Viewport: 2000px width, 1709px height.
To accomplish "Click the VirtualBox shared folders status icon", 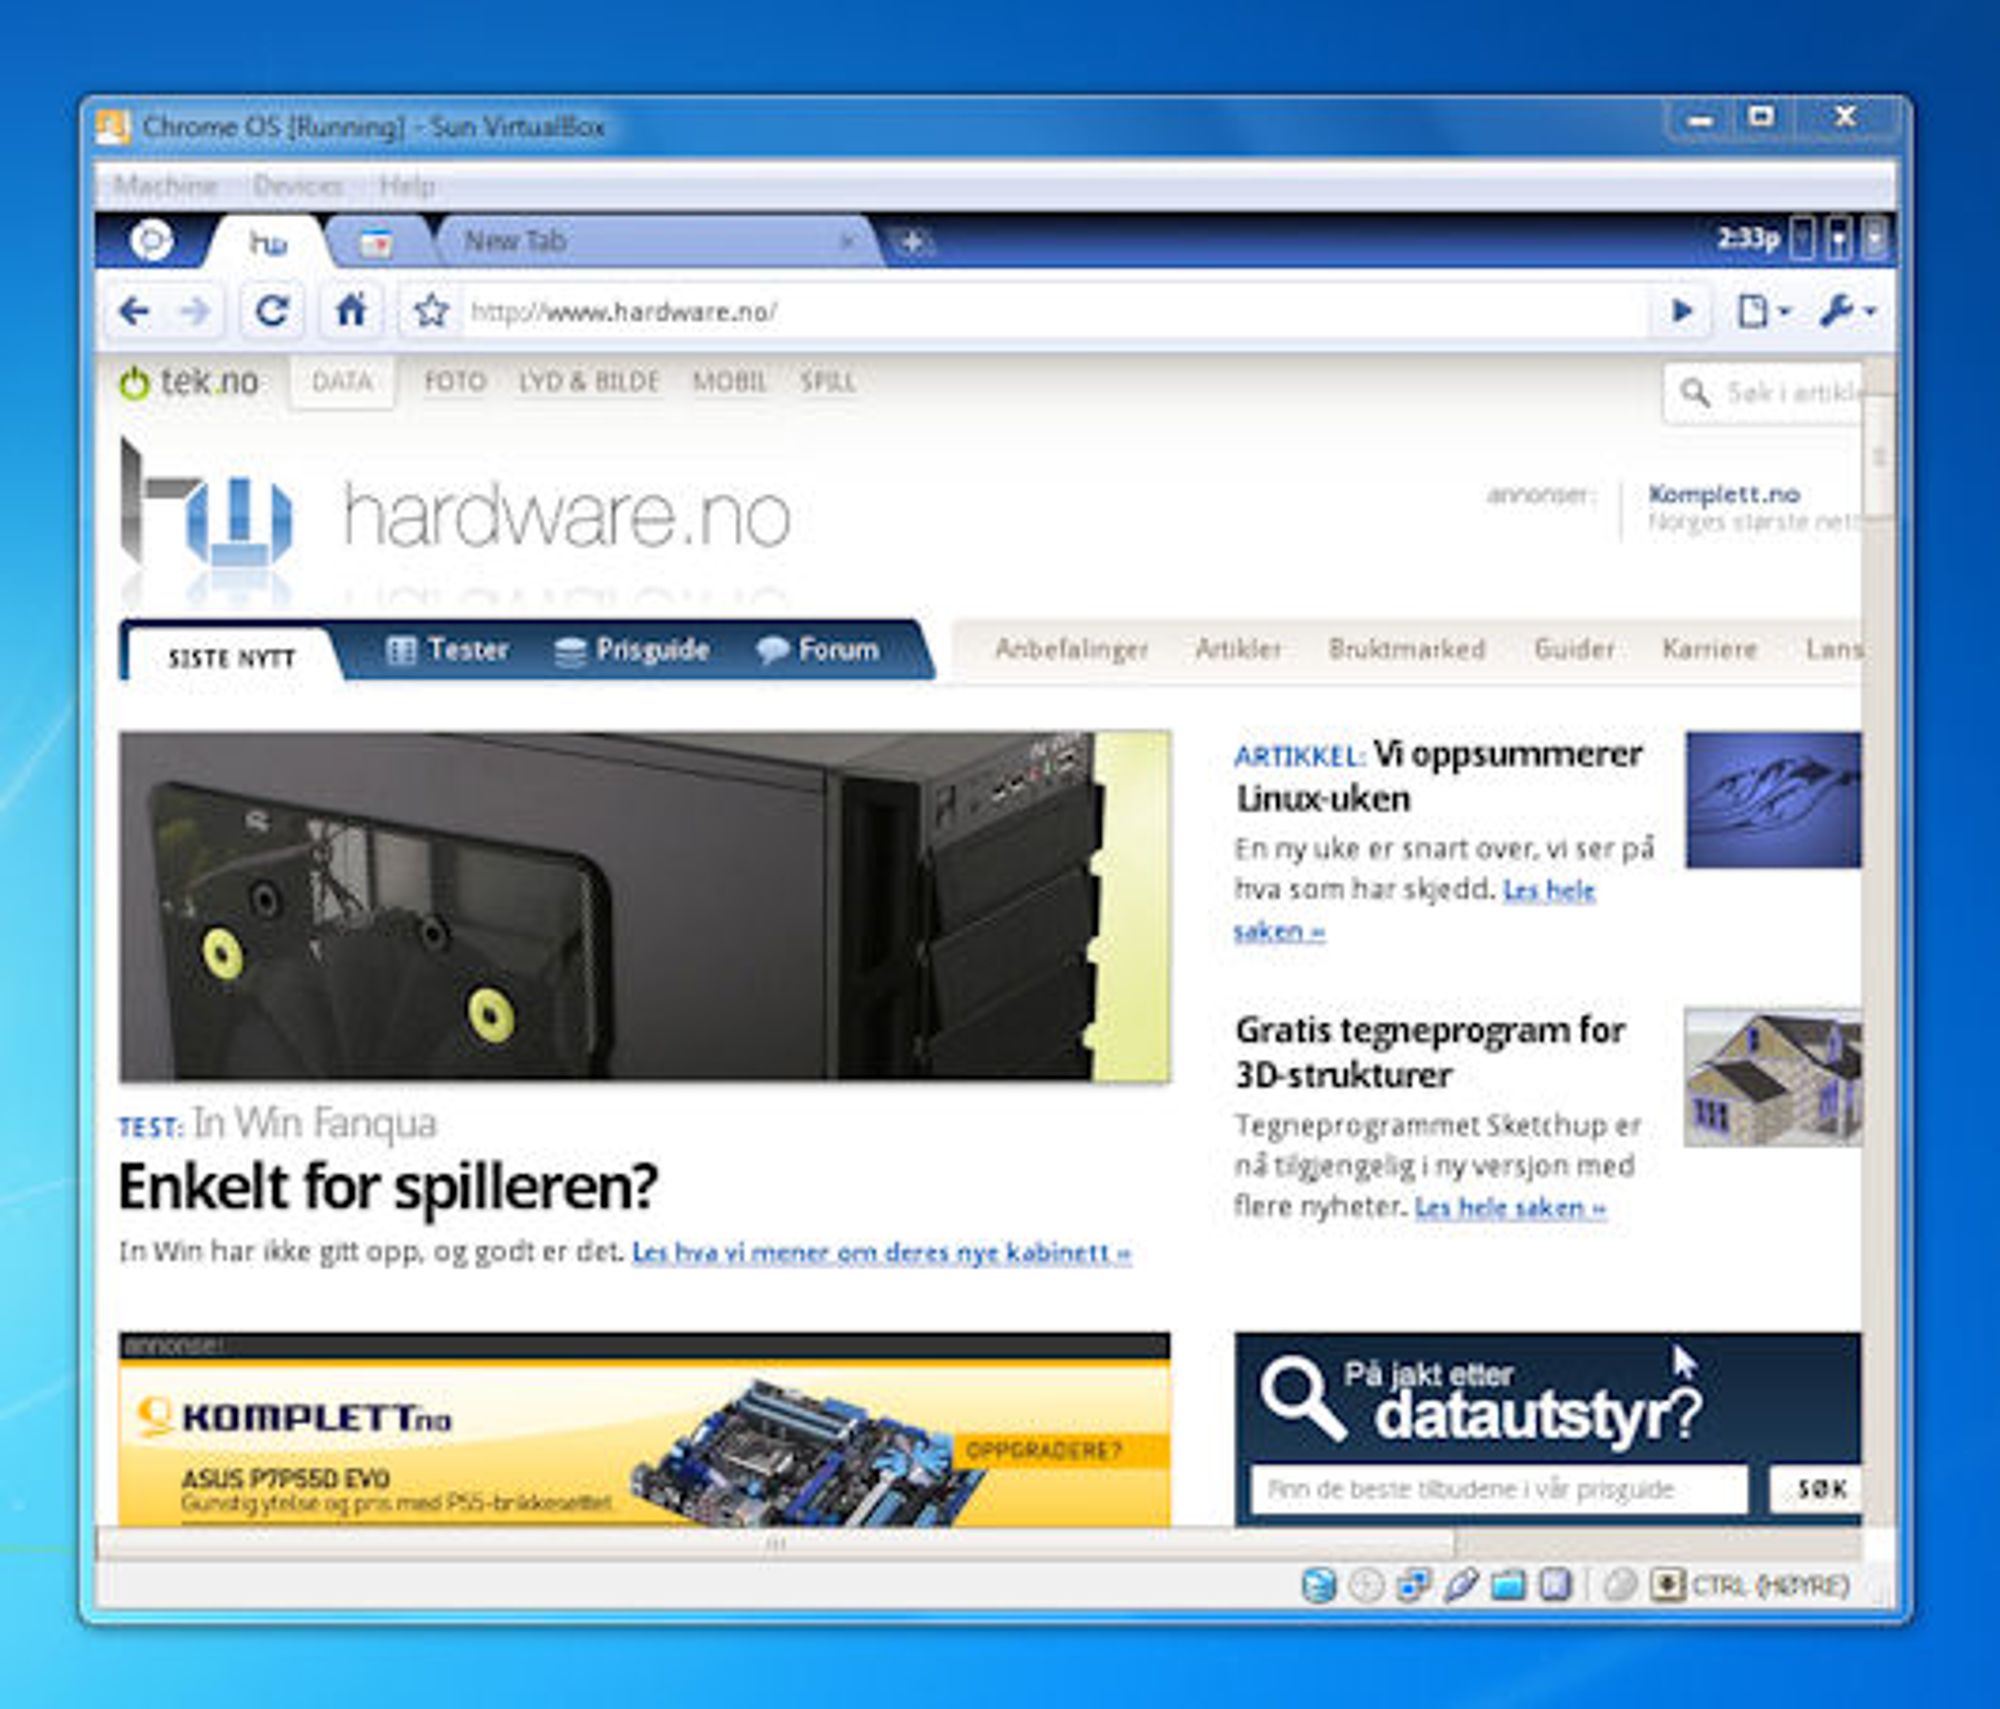I will coord(1508,1585).
